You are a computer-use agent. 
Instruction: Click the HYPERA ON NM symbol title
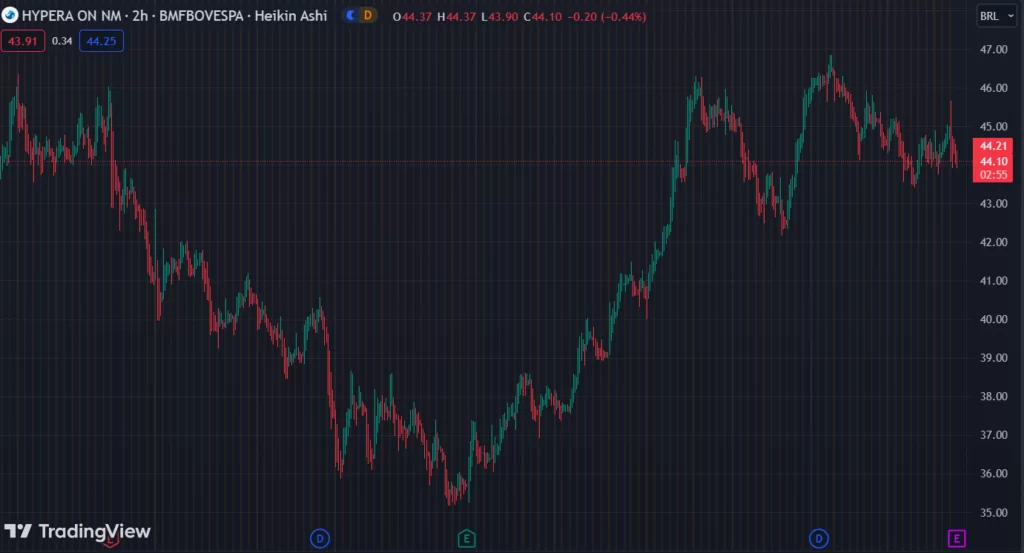(71, 16)
